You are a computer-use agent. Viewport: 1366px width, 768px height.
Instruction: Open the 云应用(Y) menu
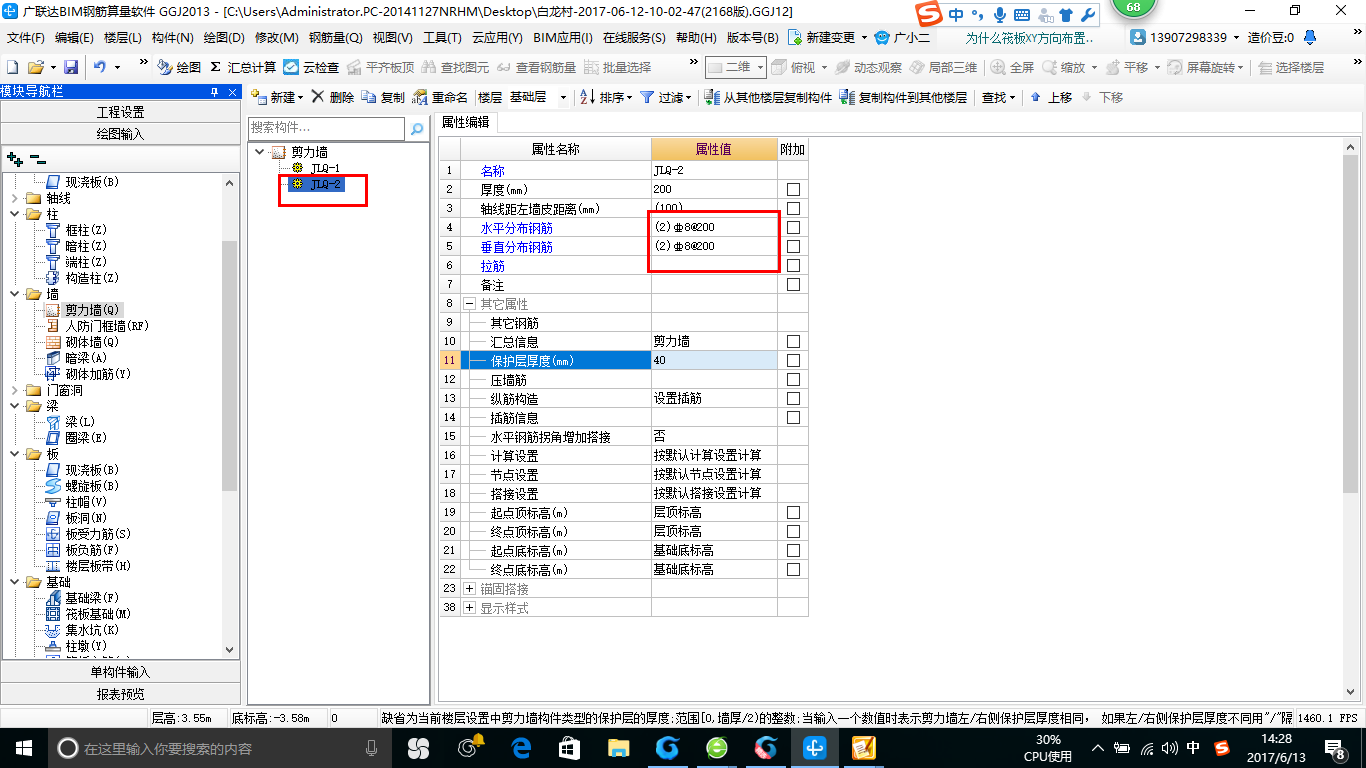497,38
